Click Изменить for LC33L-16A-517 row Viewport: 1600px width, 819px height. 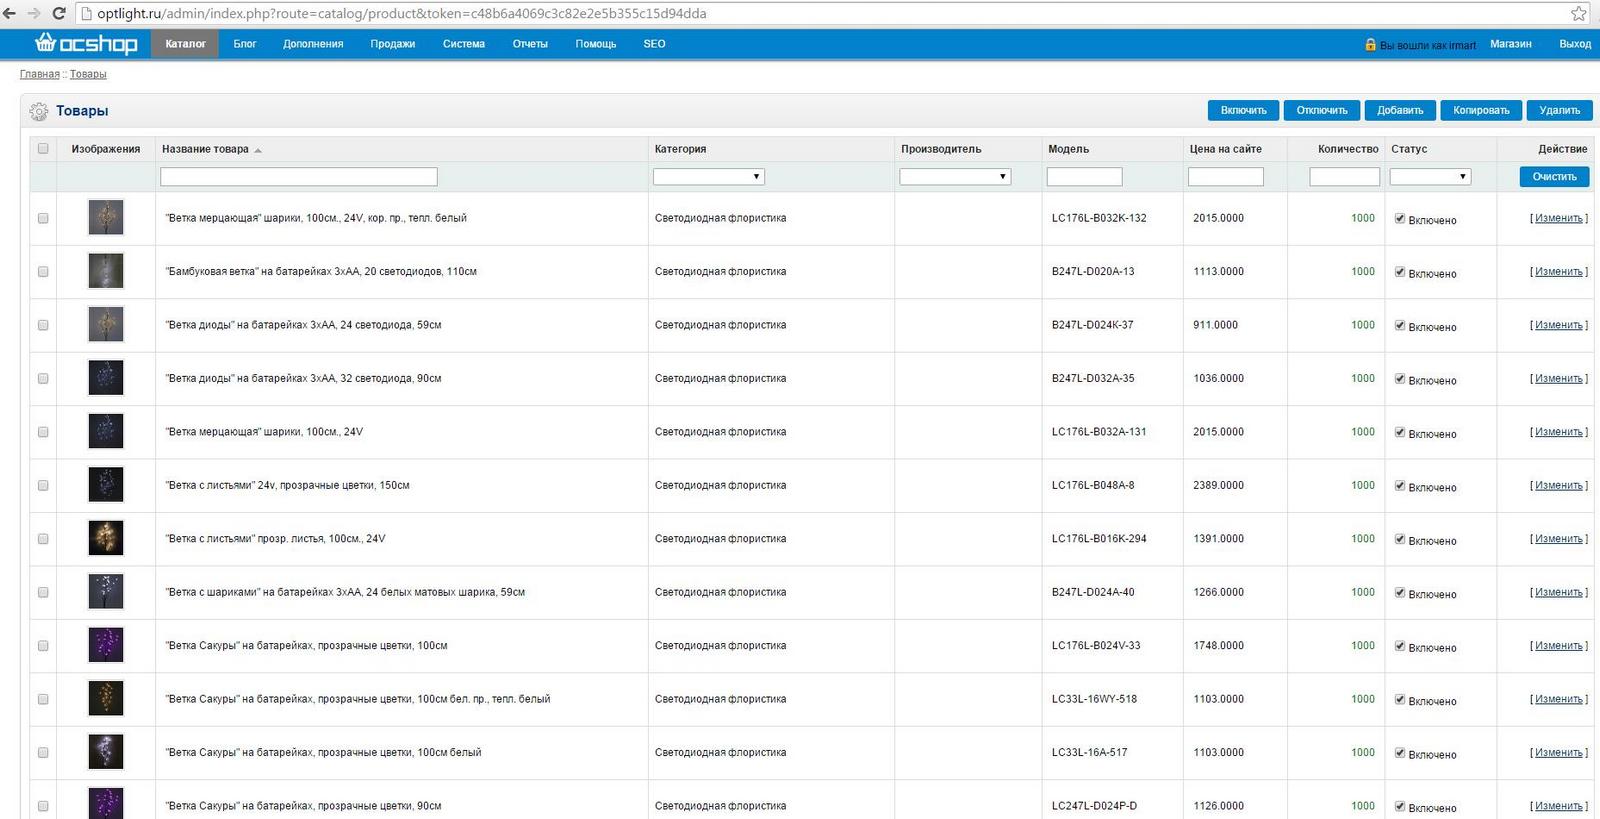coord(1559,752)
